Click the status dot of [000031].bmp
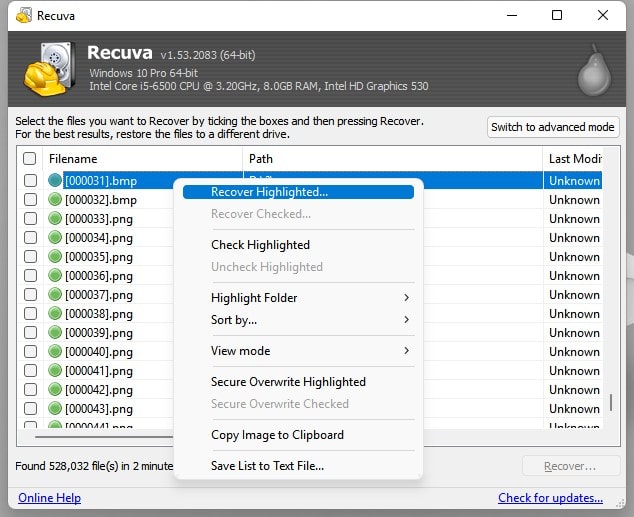The height and width of the screenshot is (517, 634). pos(55,180)
